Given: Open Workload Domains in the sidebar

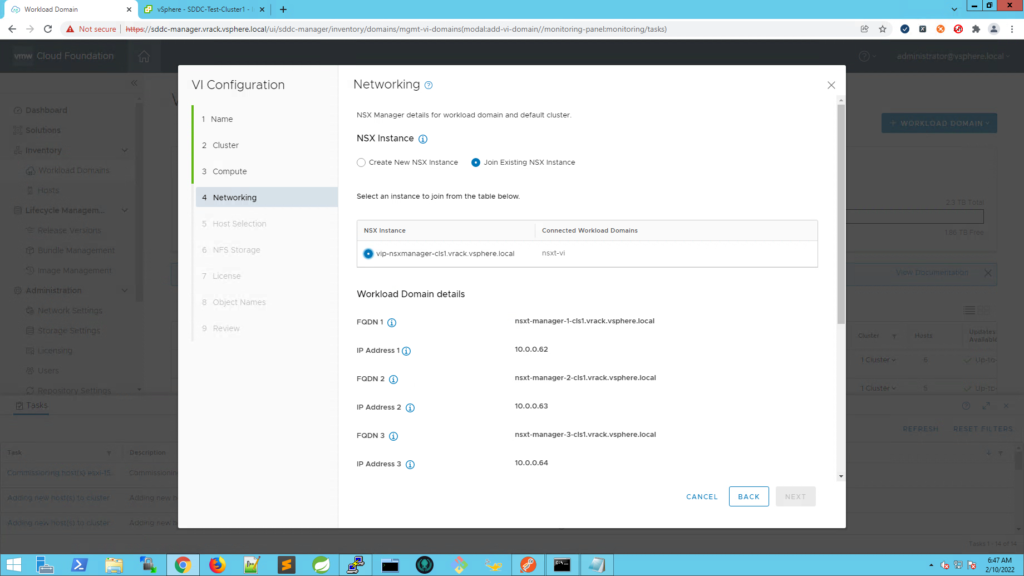Looking at the screenshot, I should tap(73, 170).
